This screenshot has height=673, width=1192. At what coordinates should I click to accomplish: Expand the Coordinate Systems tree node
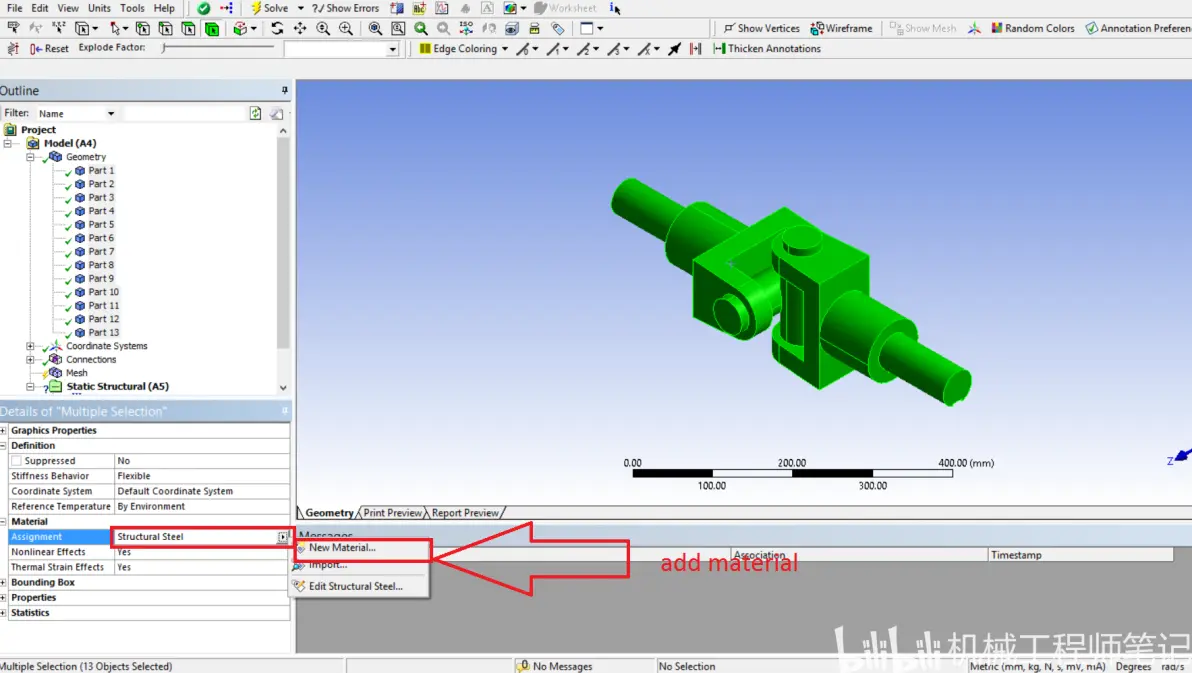(30, 346)
